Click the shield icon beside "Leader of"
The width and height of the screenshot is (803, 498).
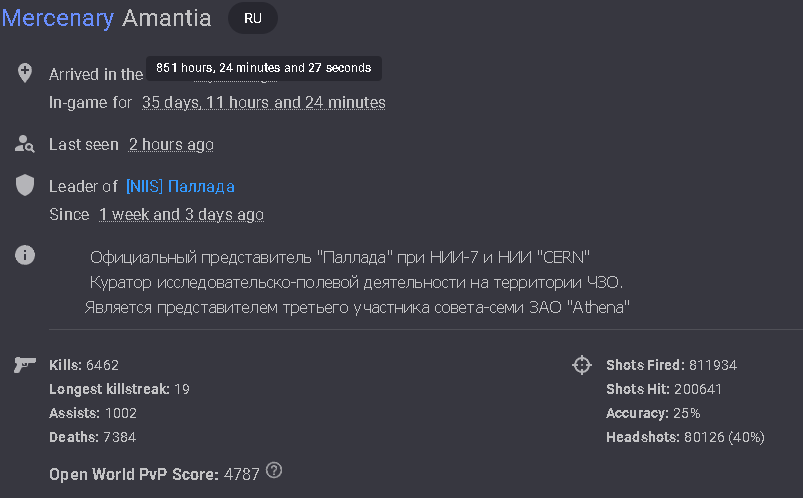pos(25,186)
